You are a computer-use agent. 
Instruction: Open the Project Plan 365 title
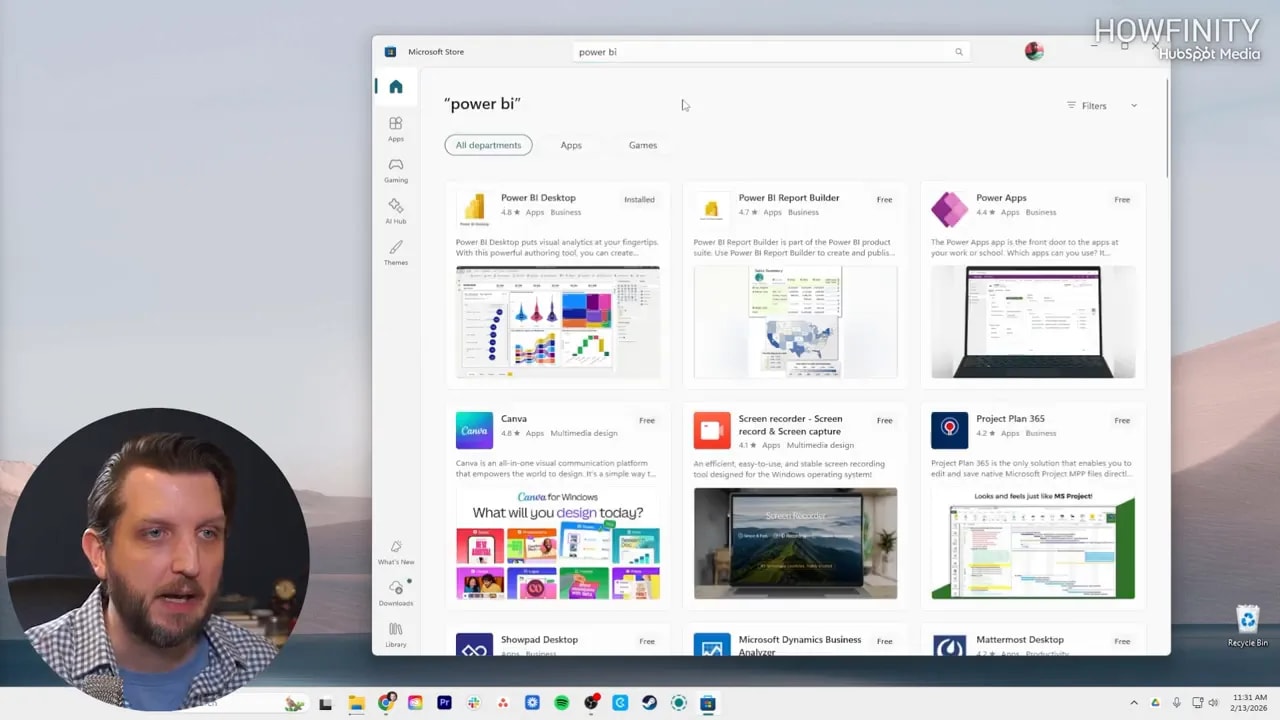[1010, 419]
